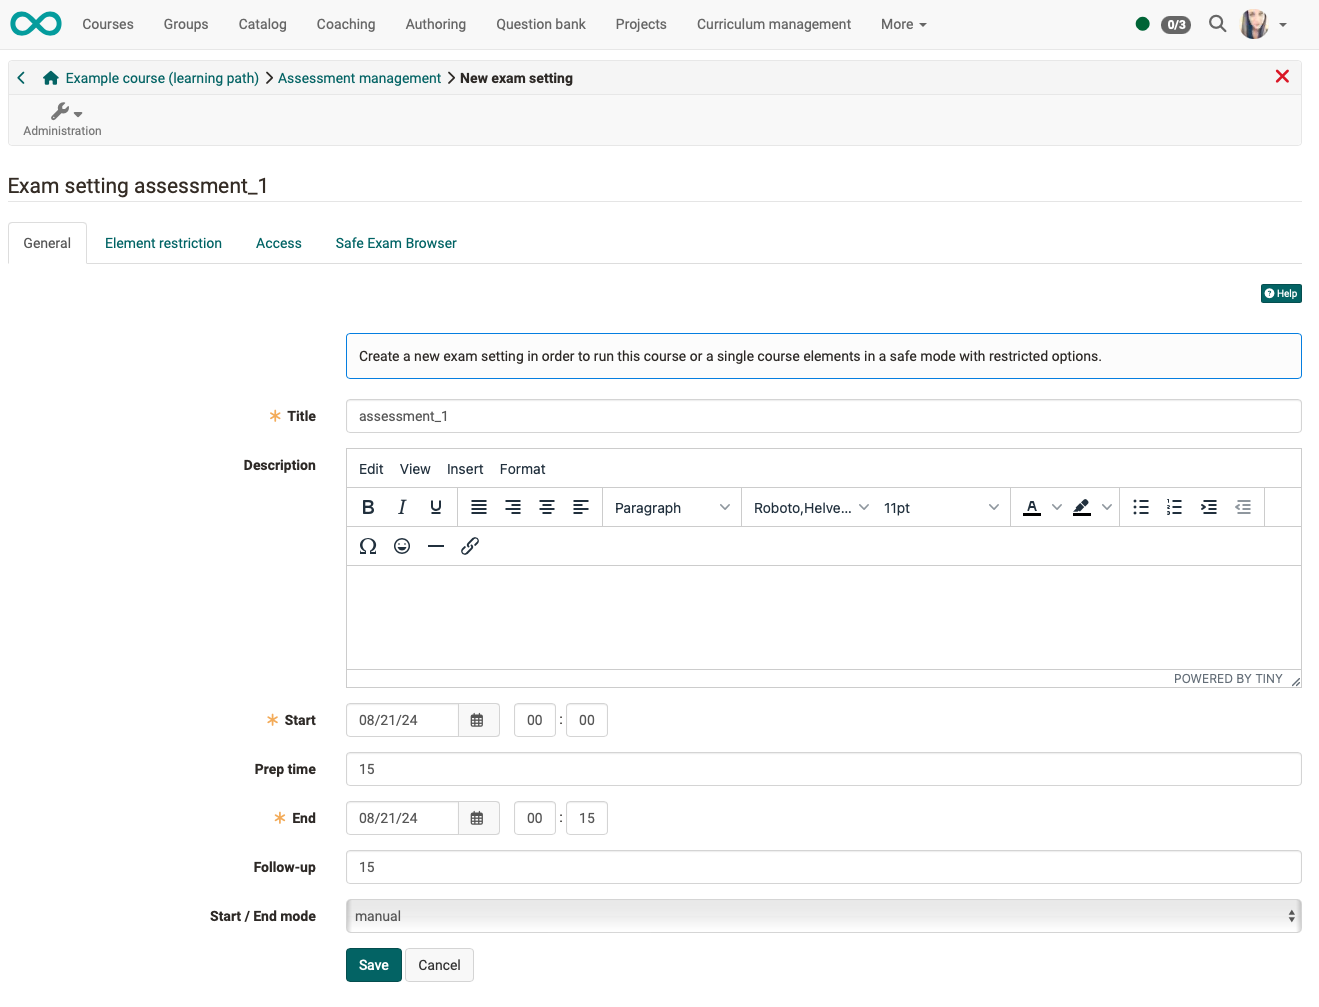Screen dimensions: 1319x1007
Task: Open the editor Edit menu
Action: pyautogui.click(x=371, y=469)
